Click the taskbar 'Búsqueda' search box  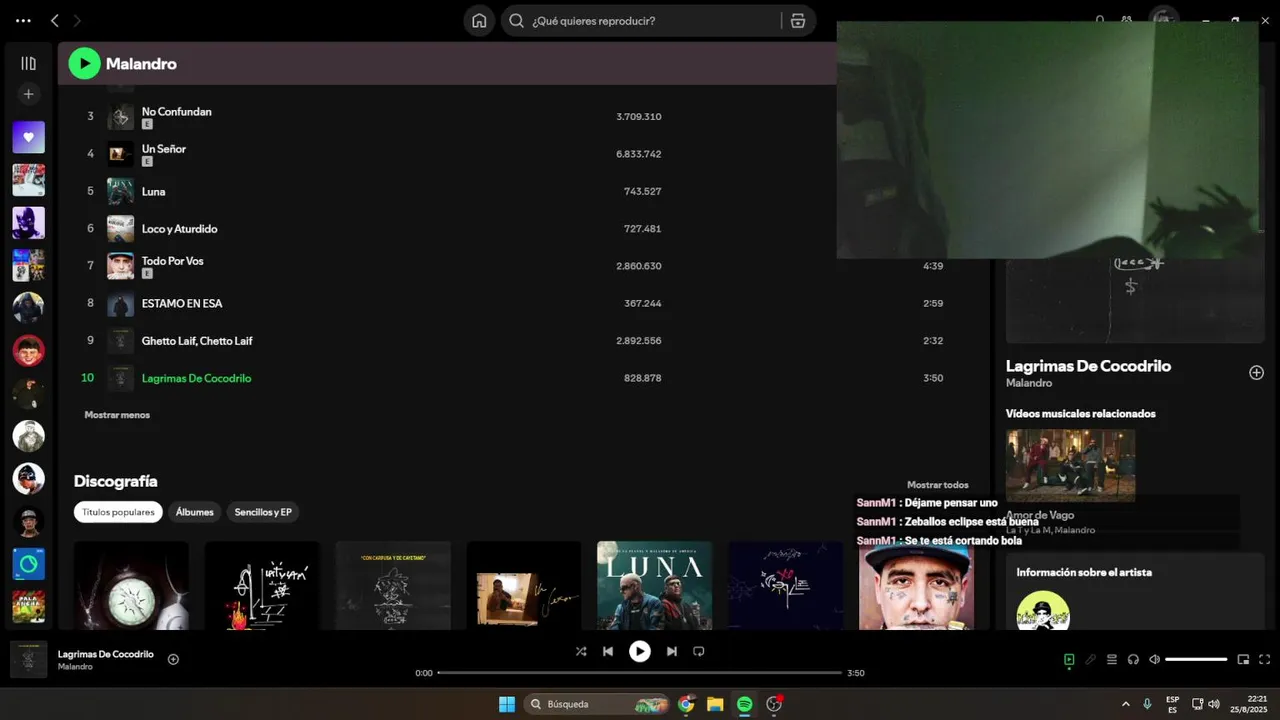tap(597, 704)
